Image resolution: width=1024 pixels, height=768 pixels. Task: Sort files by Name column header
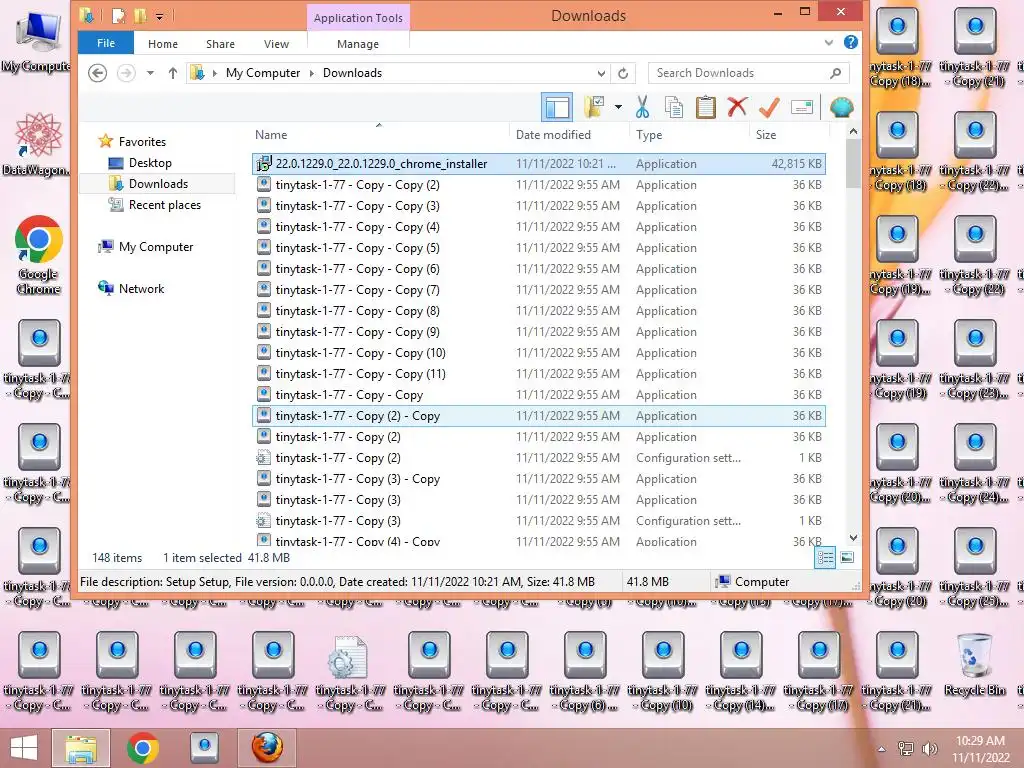click(x=379, y=135)
